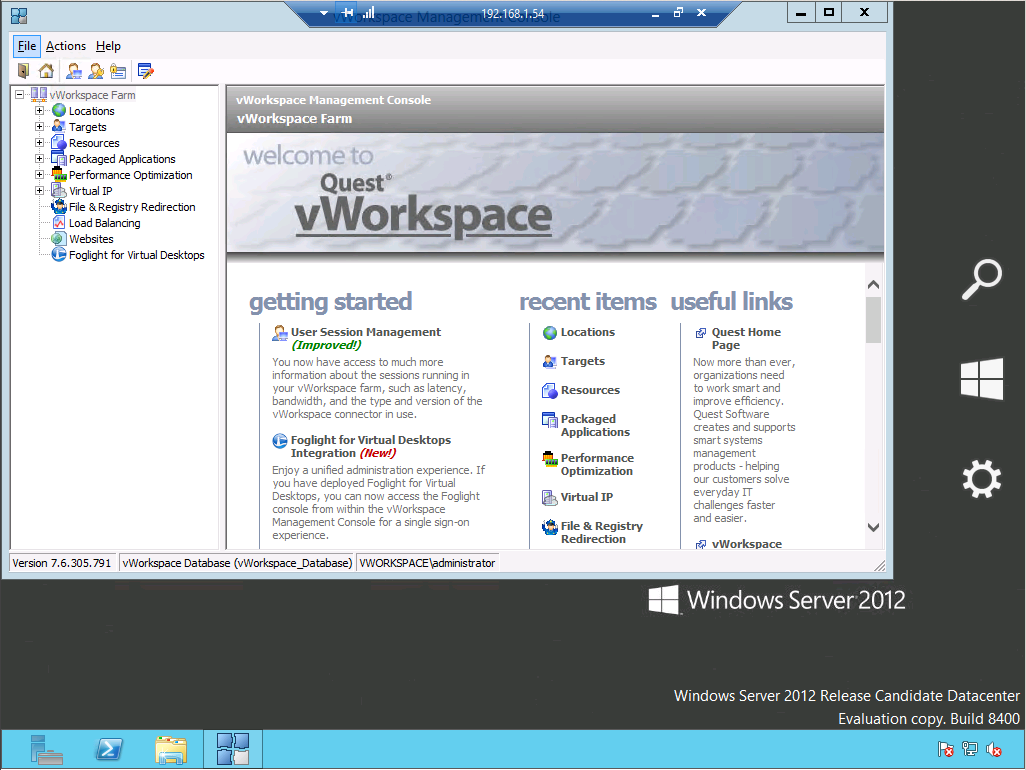Click the Load Balancing tree icon
The image size is (1026, 770).
tap(59, 222)
